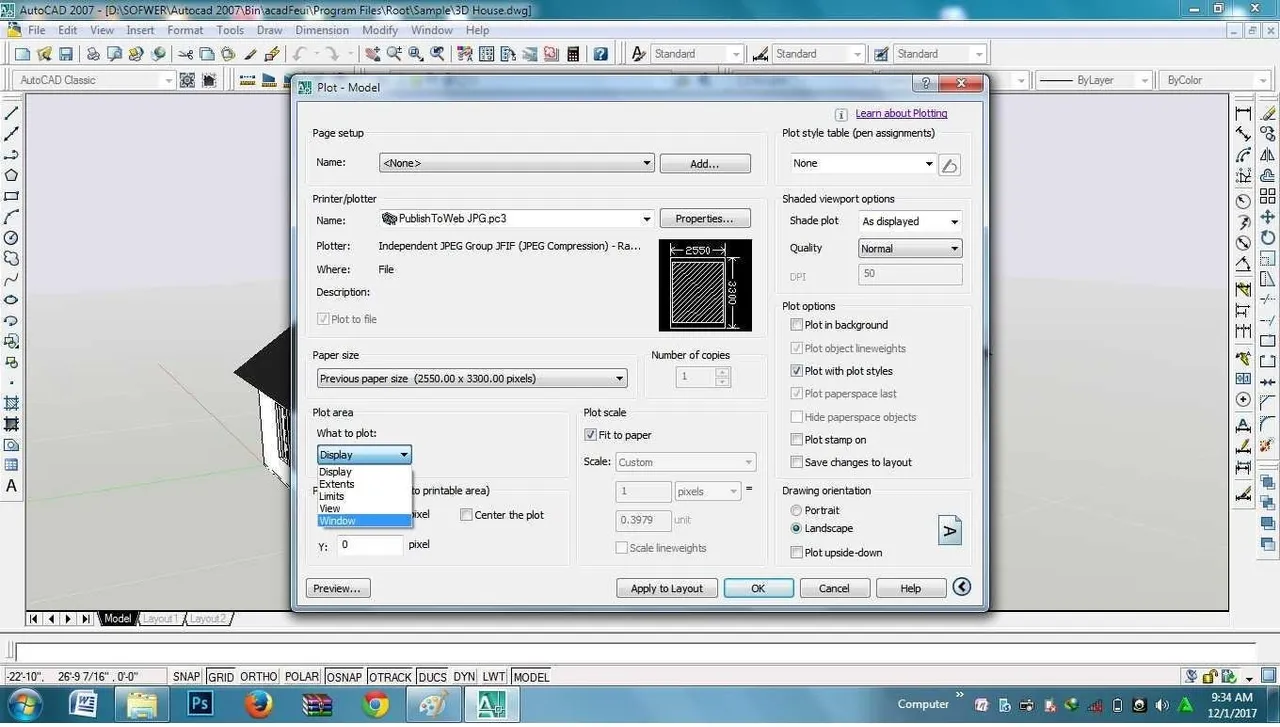Open Page setup Name dropdown
Image resolution: width=1280 pixels, height=727 pixels.
click(x=517, y=163)
